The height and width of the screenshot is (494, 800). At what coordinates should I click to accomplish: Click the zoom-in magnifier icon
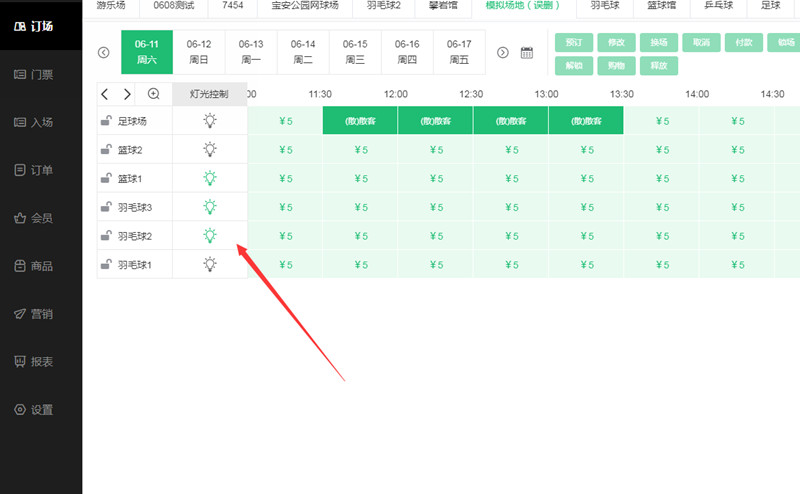coord(153,94)
